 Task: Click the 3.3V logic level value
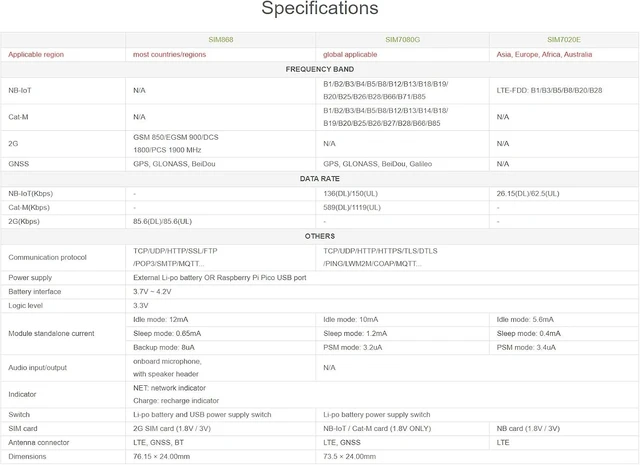pos(141,305)
